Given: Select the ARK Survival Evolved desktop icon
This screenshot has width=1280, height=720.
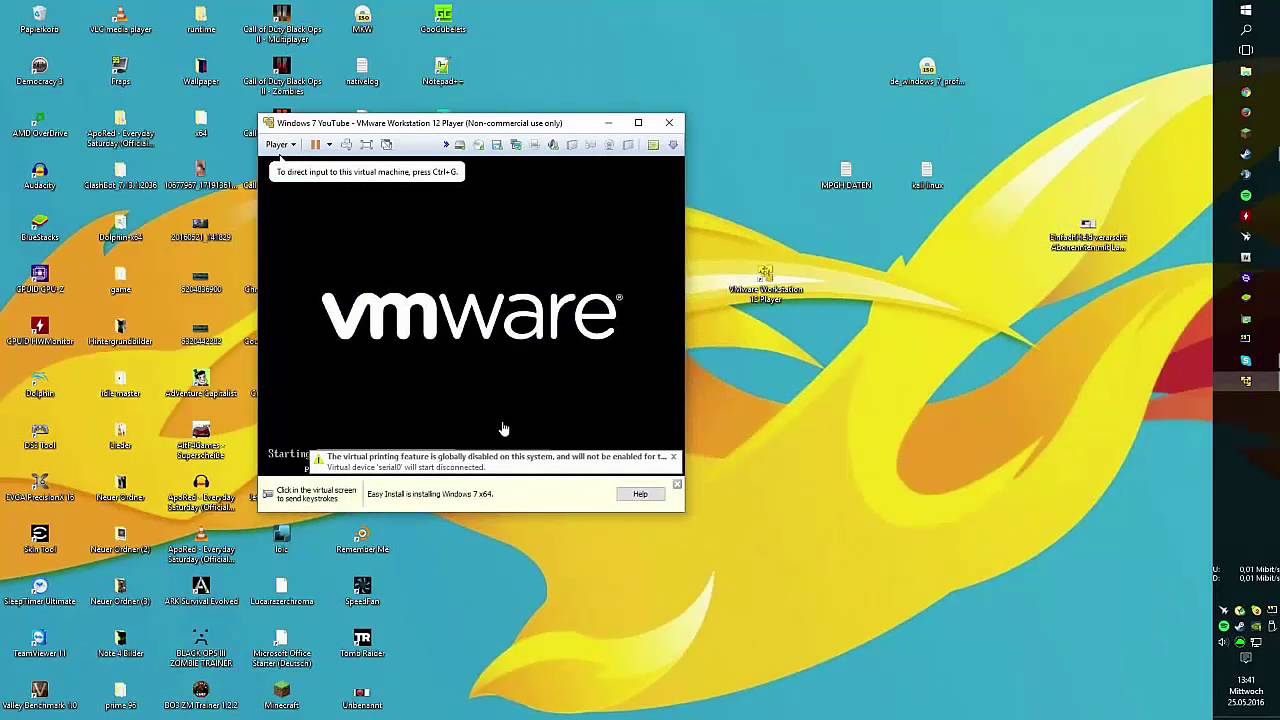Looking at the screenshot, I should 201,591.
